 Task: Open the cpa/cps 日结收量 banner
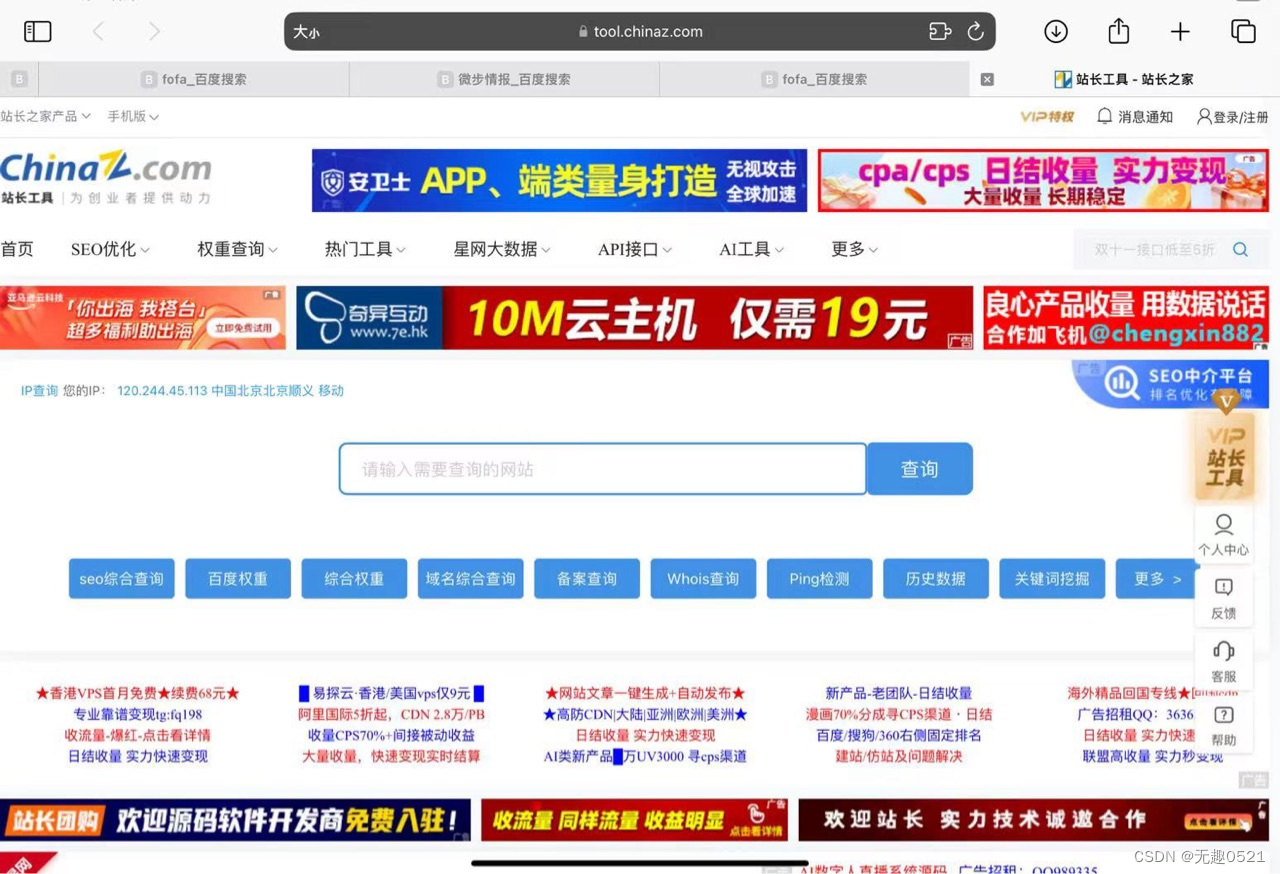1043,180
